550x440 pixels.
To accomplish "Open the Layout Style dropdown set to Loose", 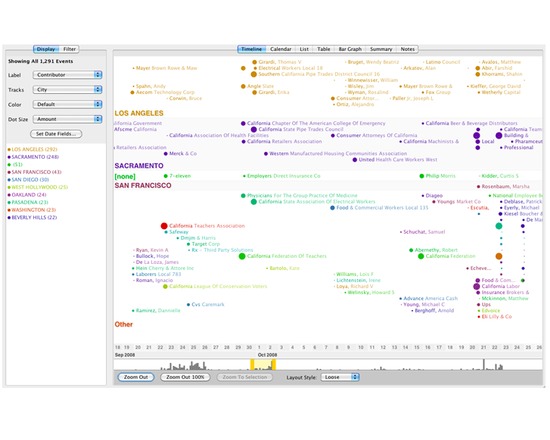I will (x=340, y=377).
